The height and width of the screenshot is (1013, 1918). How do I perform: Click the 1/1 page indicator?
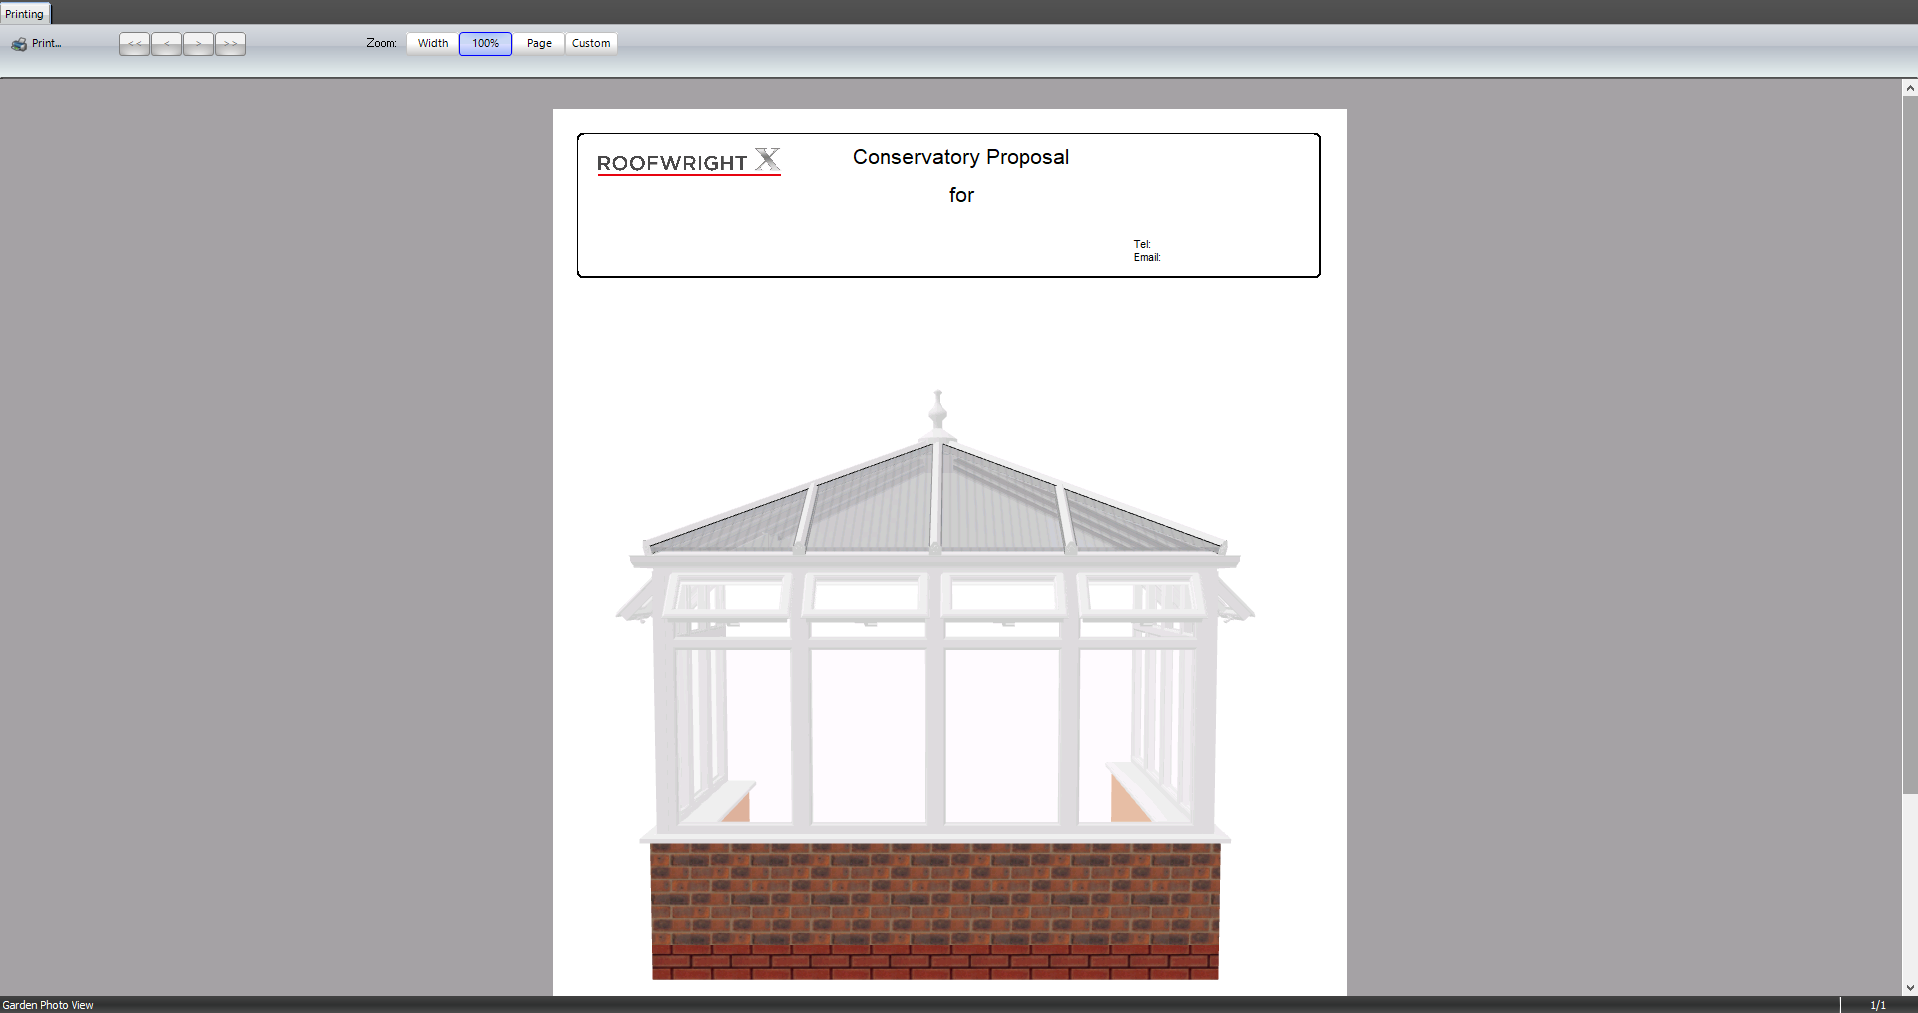[x=1878, y=1005]
